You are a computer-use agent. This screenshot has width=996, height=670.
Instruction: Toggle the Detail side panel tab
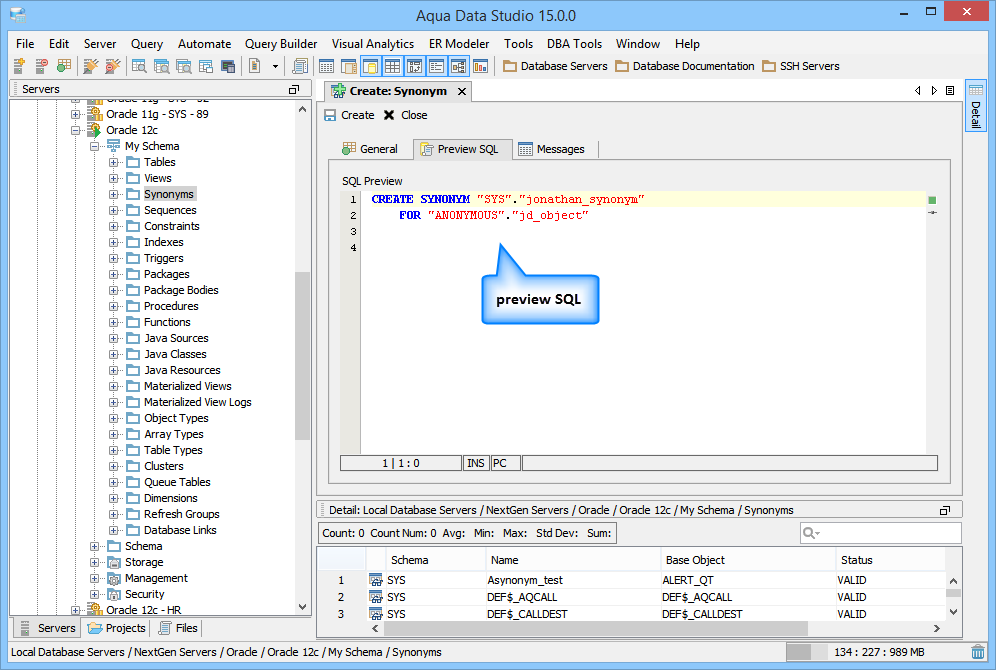point(975,105)
